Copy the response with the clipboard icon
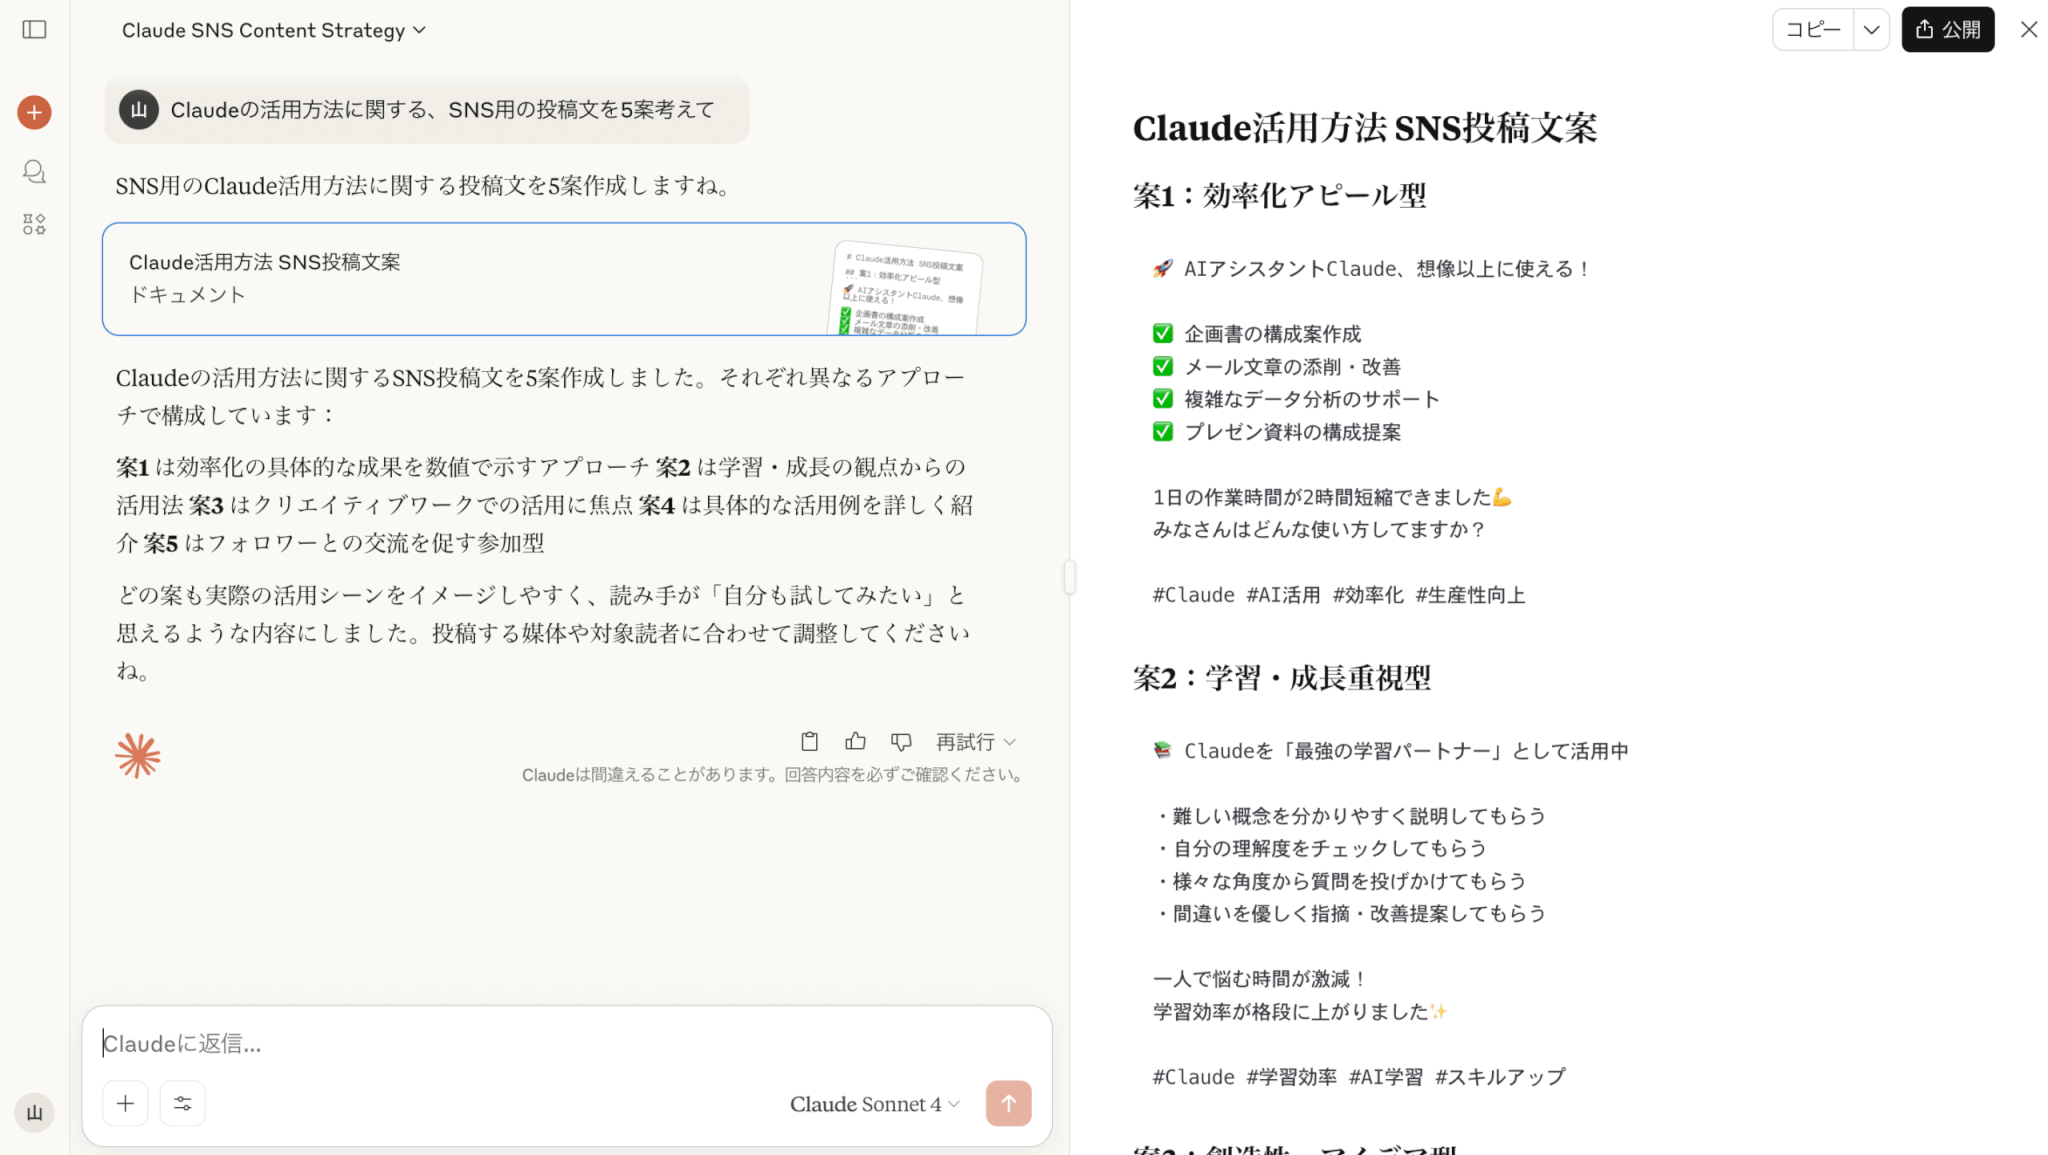Image resolution: width=2048 pixels, height=1155 pixels. tap(809, 741)
